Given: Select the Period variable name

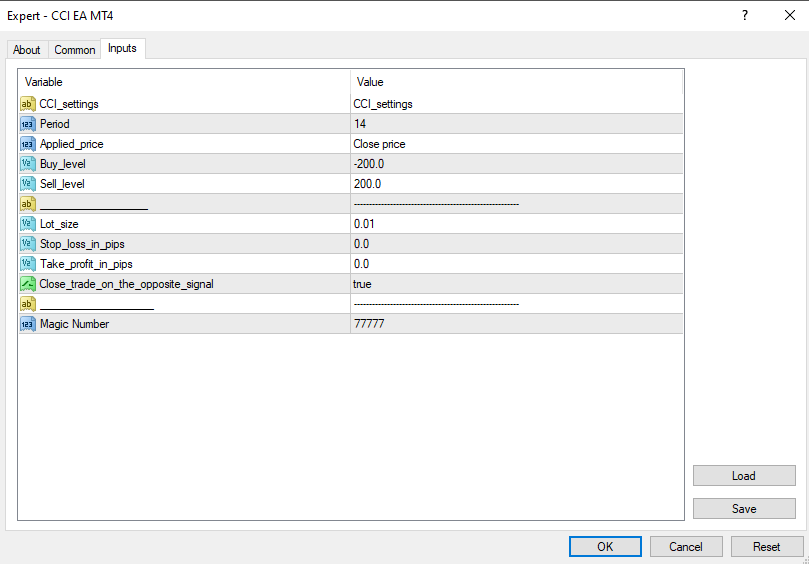Looking at the screenshot, I should click(x=55, y=124).
